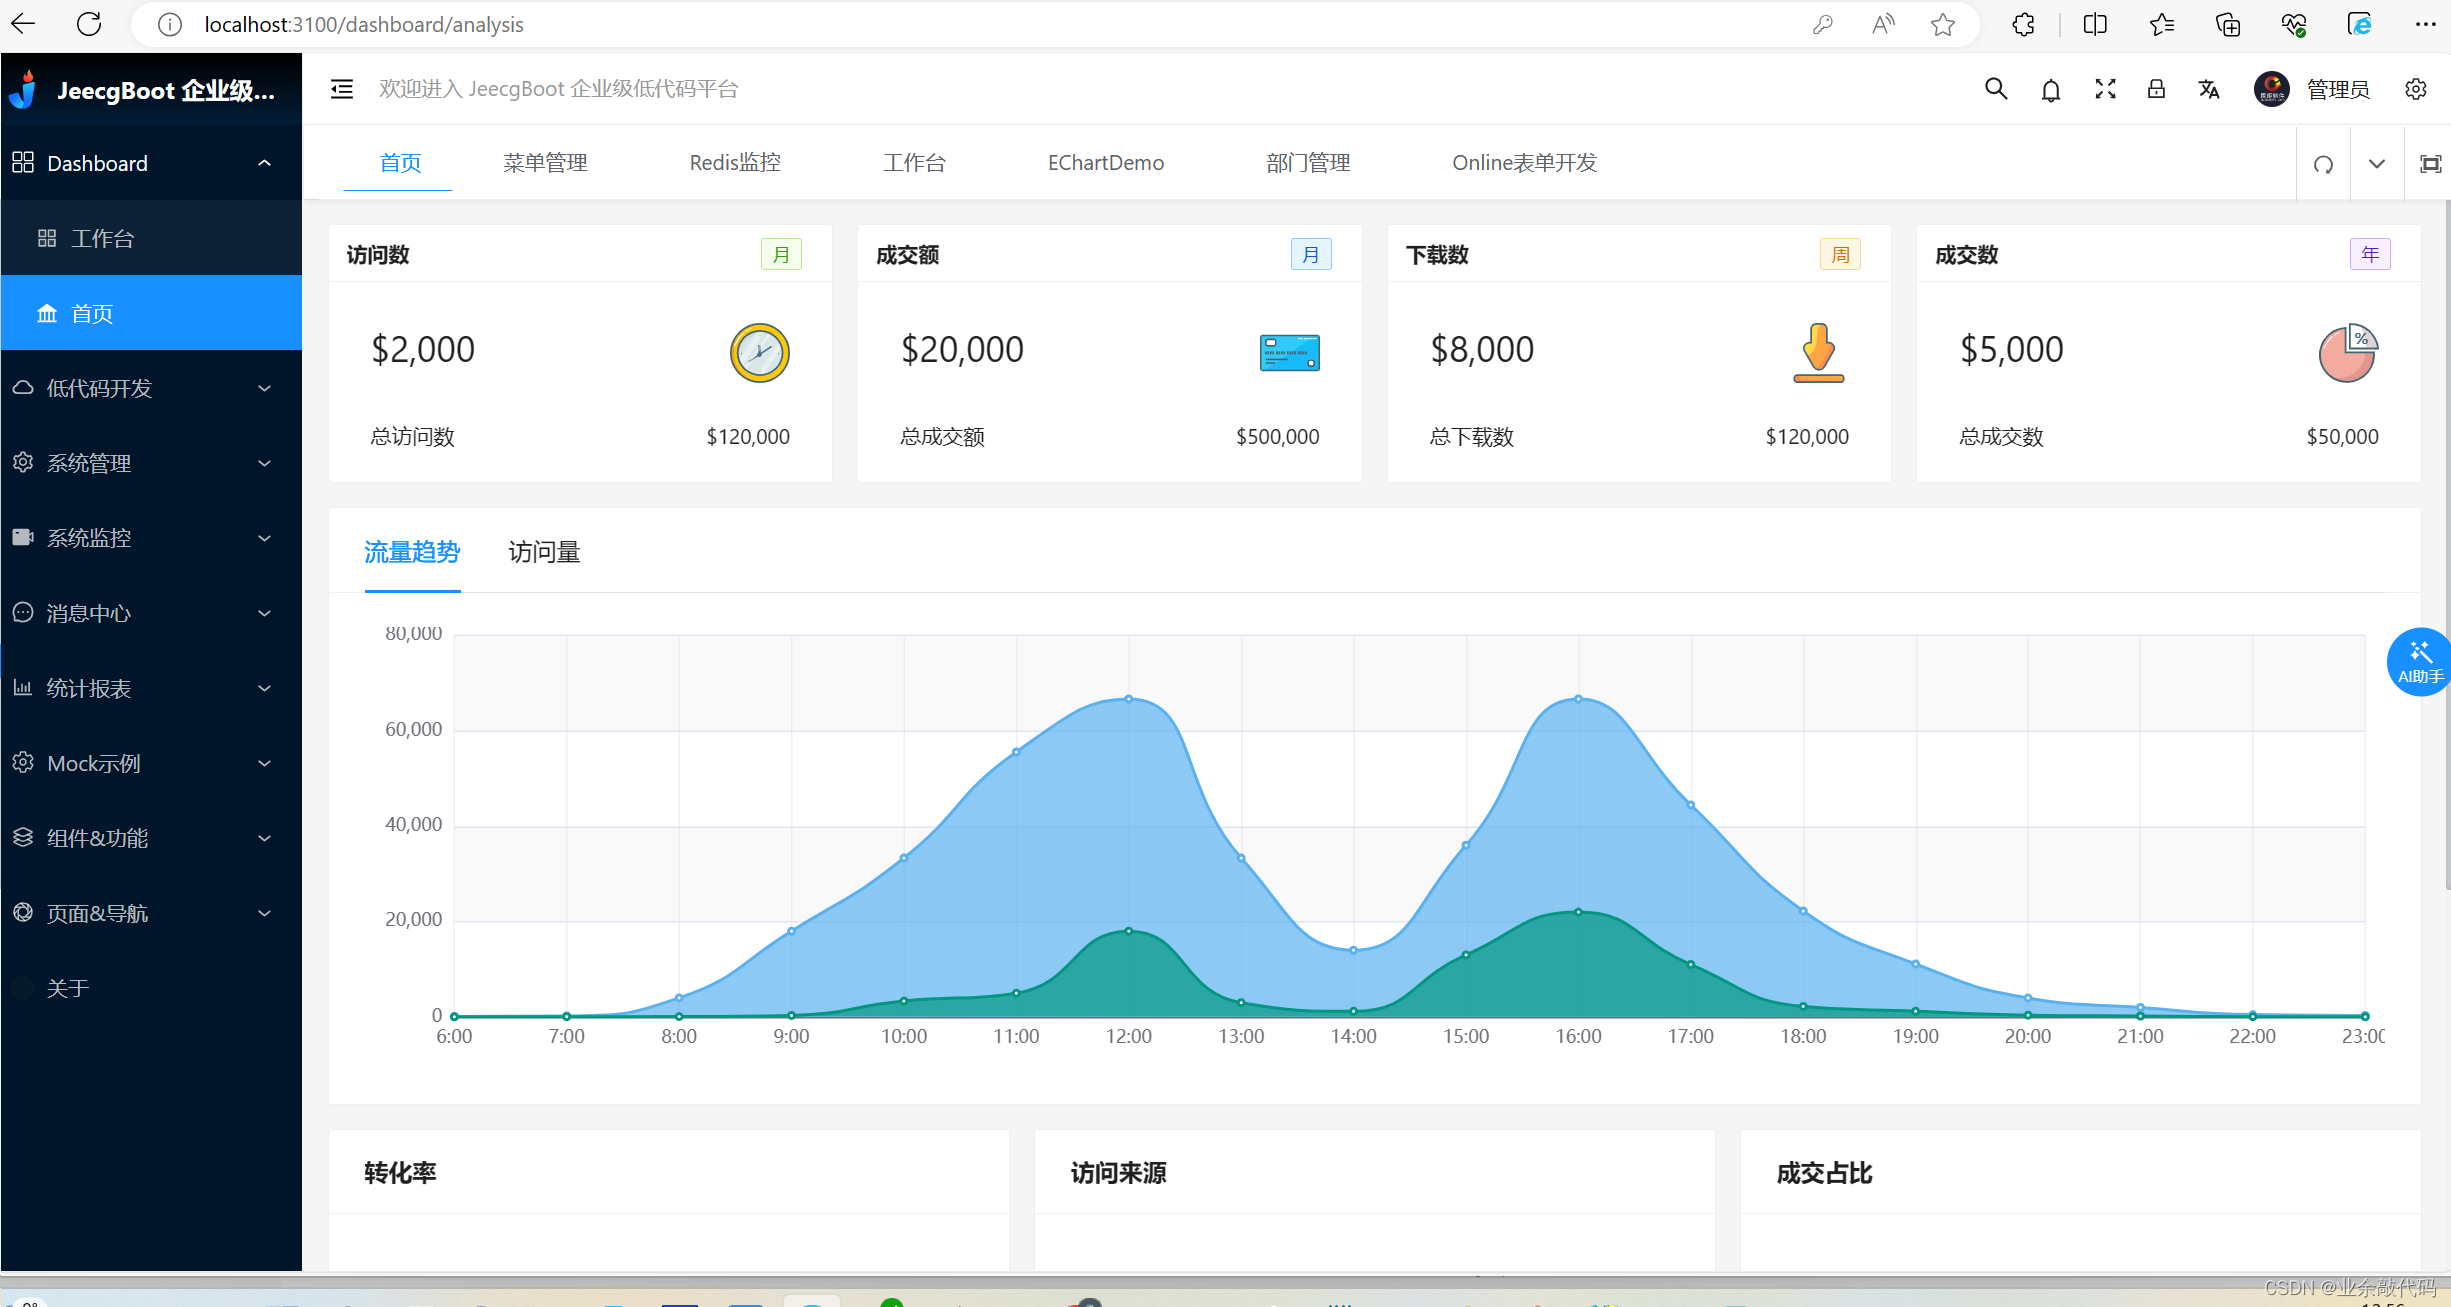Expand the 统计报表 sidebar menu
2451x1307 pixels.
pos(151,688)
